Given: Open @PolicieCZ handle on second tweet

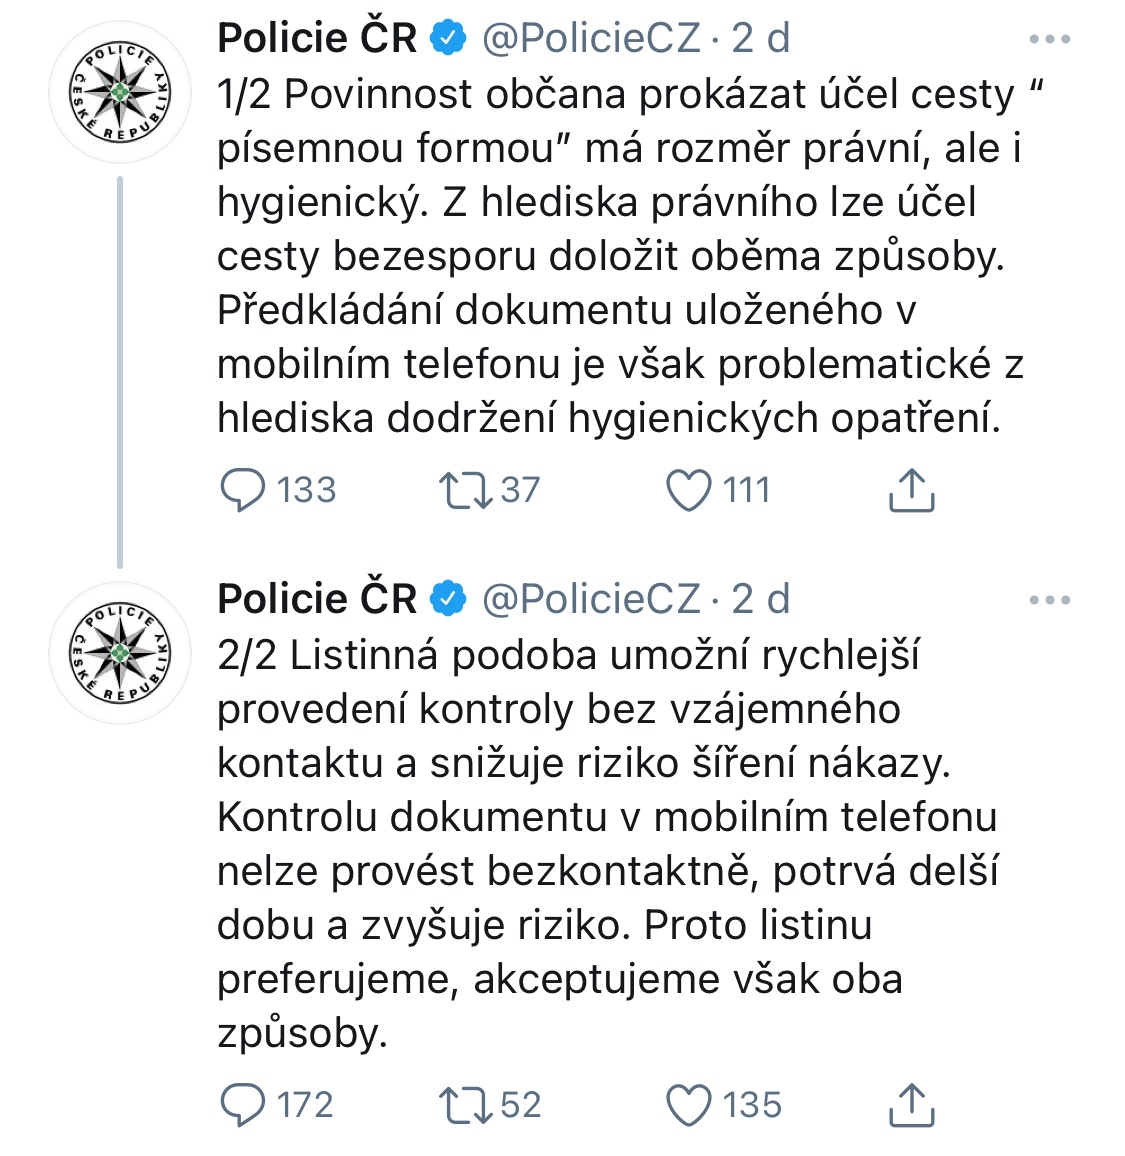Looking at the screenshot, I should 591,599.
